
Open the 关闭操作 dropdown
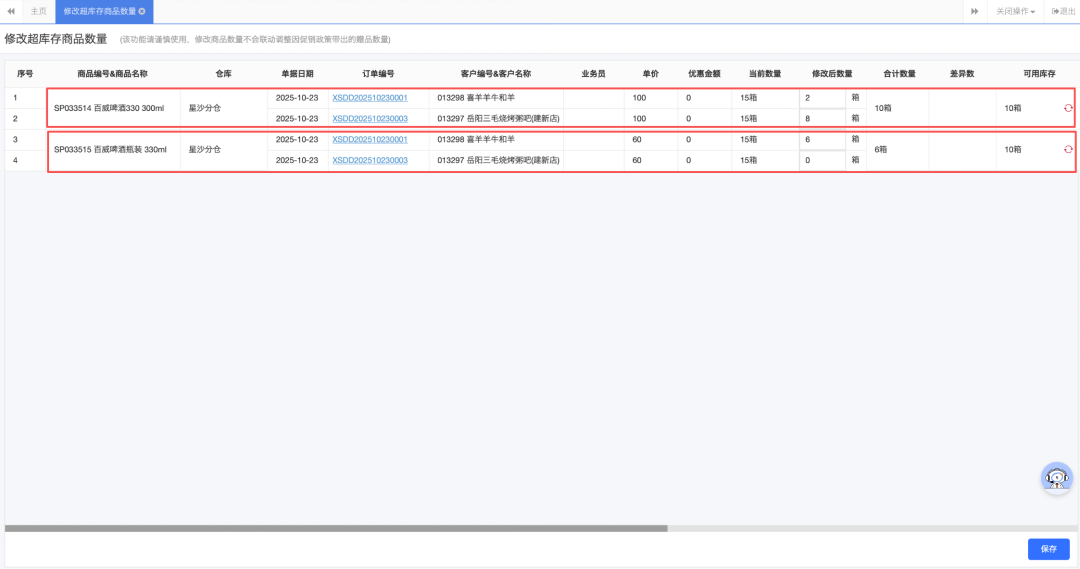1015,11
